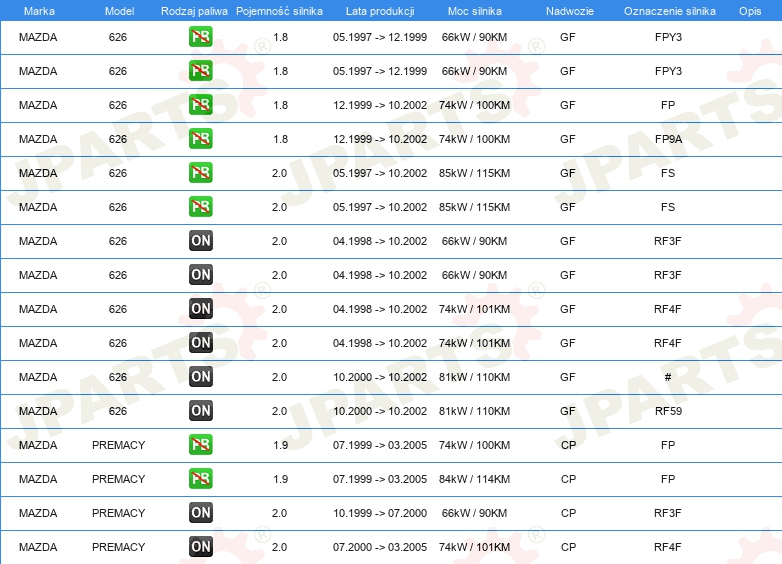The image size is (782, 564).
Task: Select RF4F engine code in the Premacy row
Action: click(x=668, y=547)
